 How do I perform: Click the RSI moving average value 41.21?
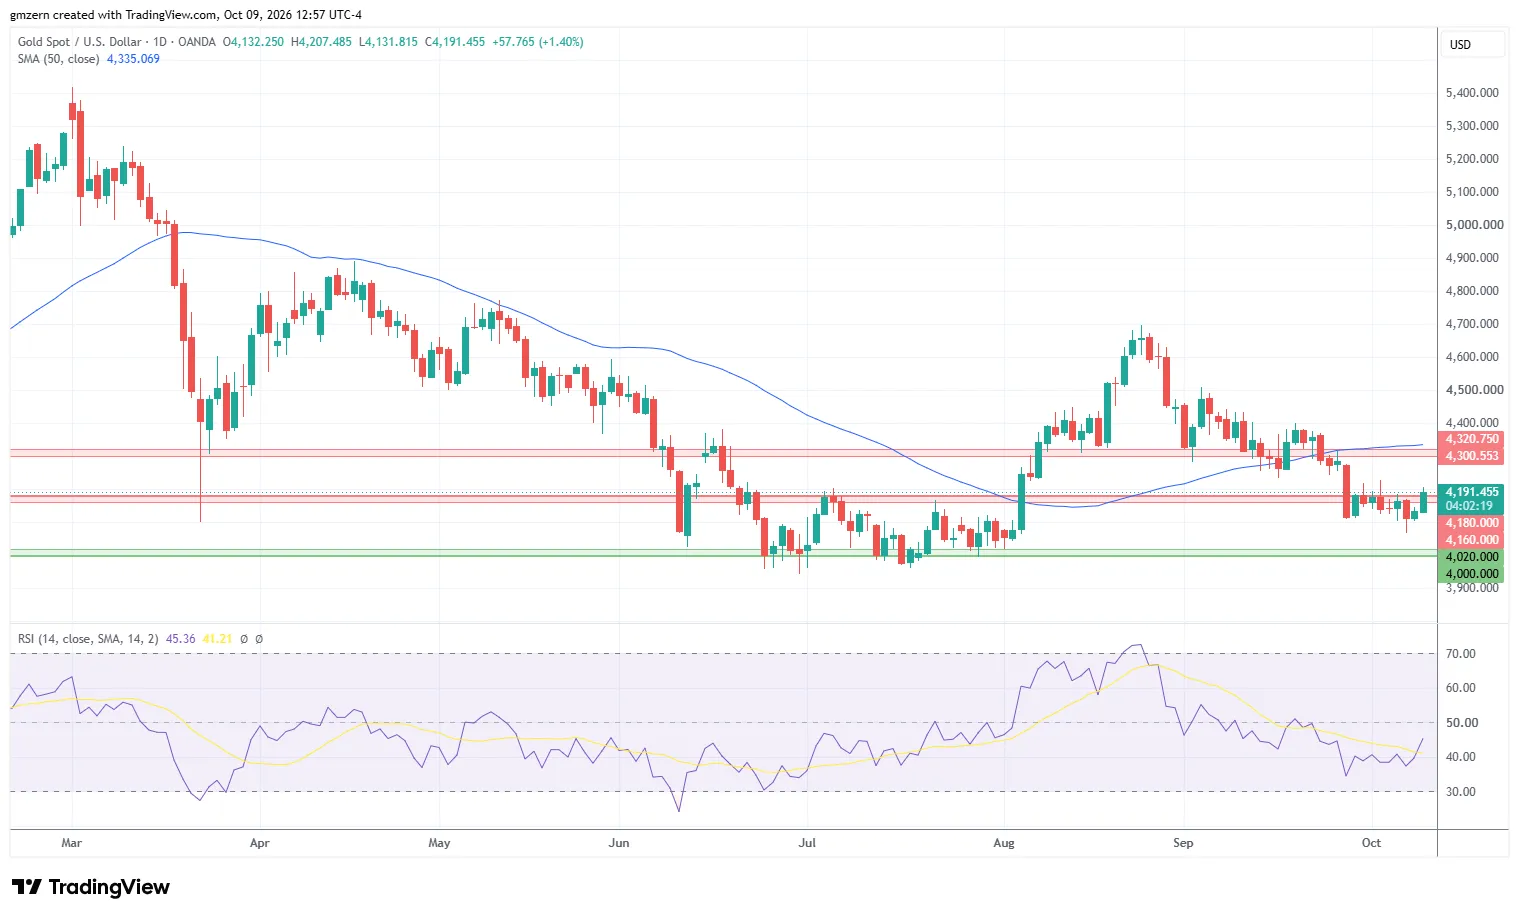217,639
